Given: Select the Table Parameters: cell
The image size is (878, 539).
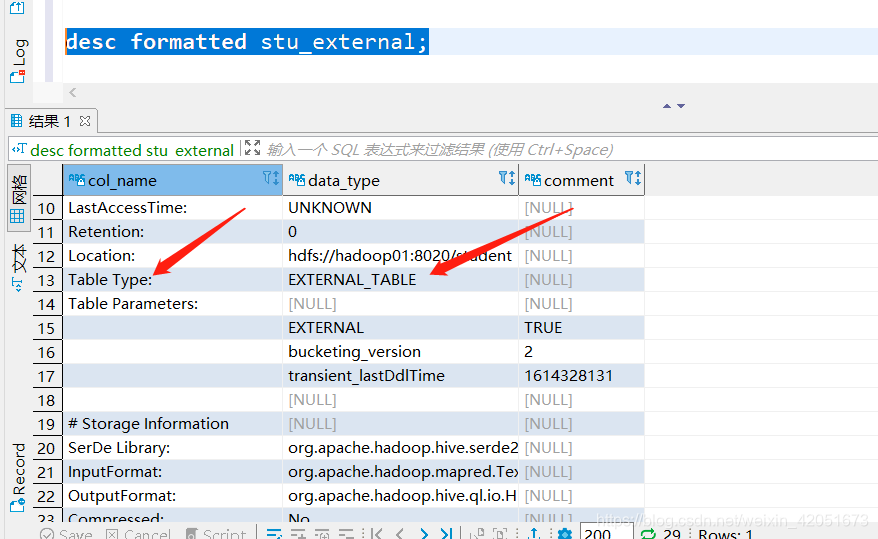Looking at the screenshot, I should point(172,304).
